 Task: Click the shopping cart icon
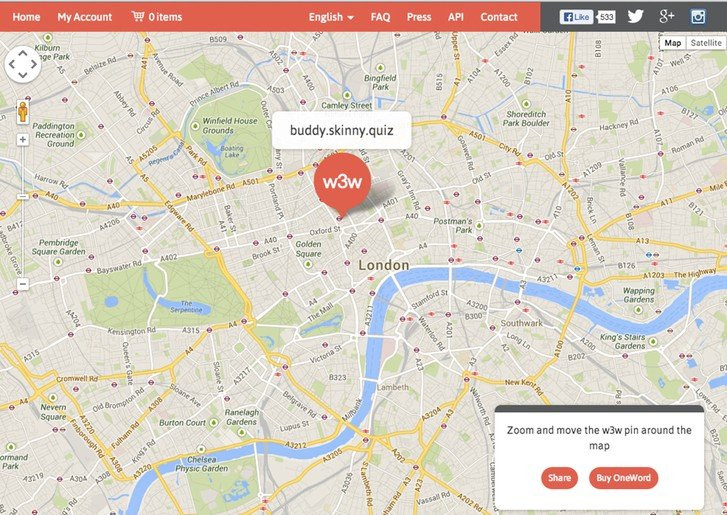138,16
